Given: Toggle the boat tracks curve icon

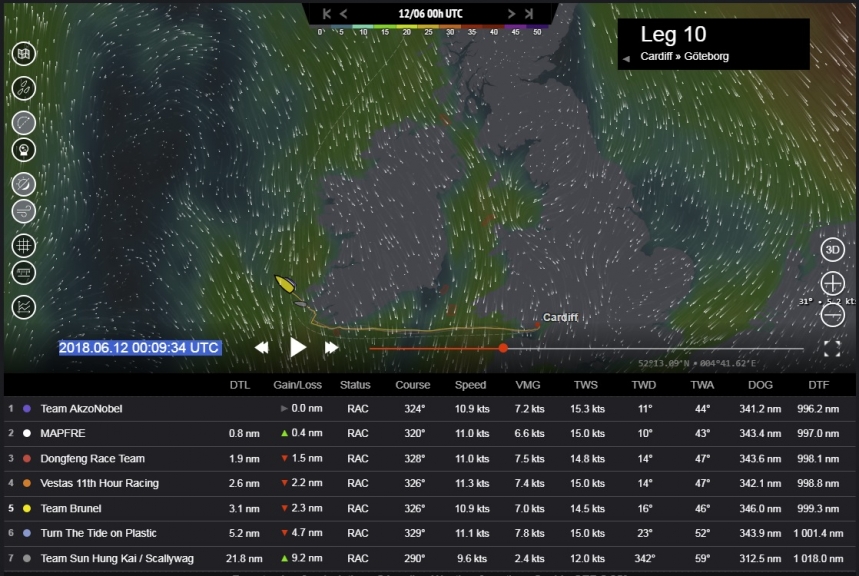Looking at the screenshot, I should (24, 122).
